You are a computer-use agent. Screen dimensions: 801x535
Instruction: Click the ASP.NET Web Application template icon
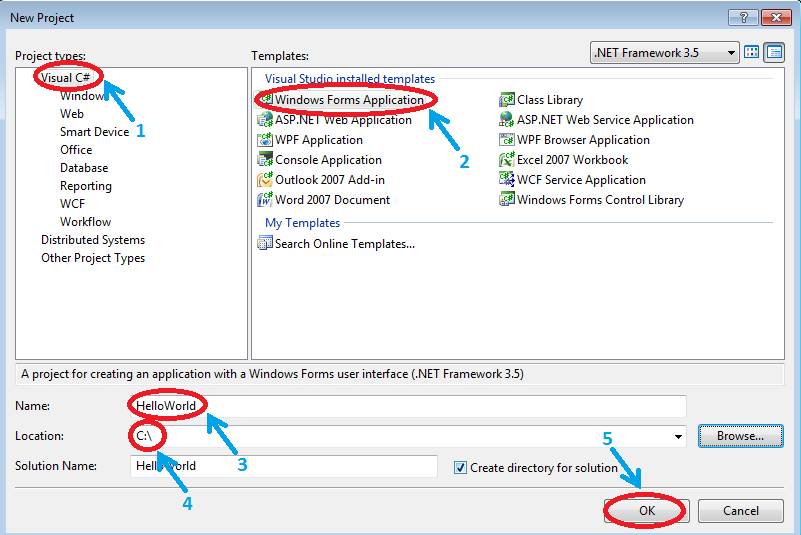[265, 120]
